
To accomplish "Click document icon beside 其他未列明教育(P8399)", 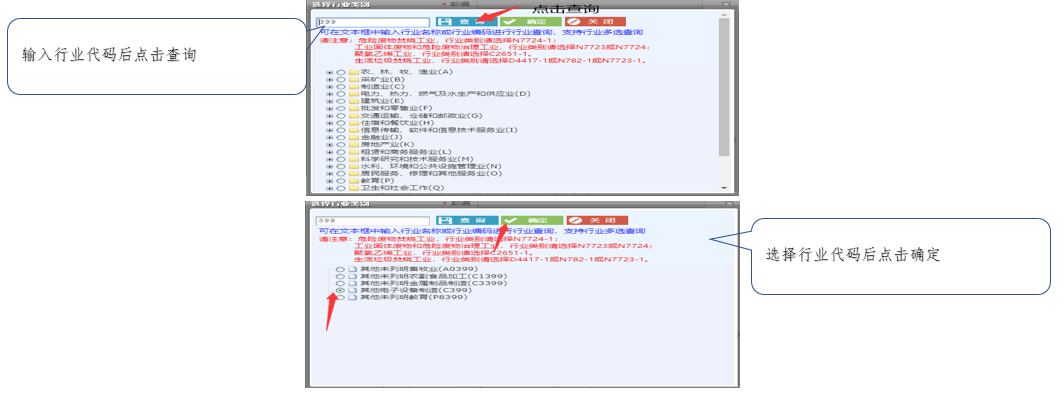I will coord(352,298).
